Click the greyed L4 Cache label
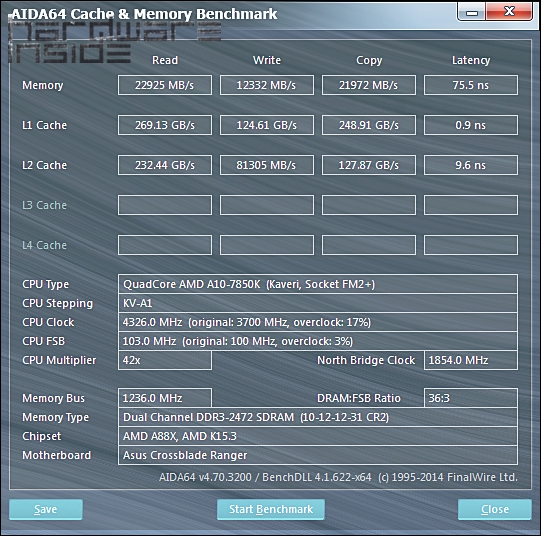 pyautogui.click(x=44, y=245)
